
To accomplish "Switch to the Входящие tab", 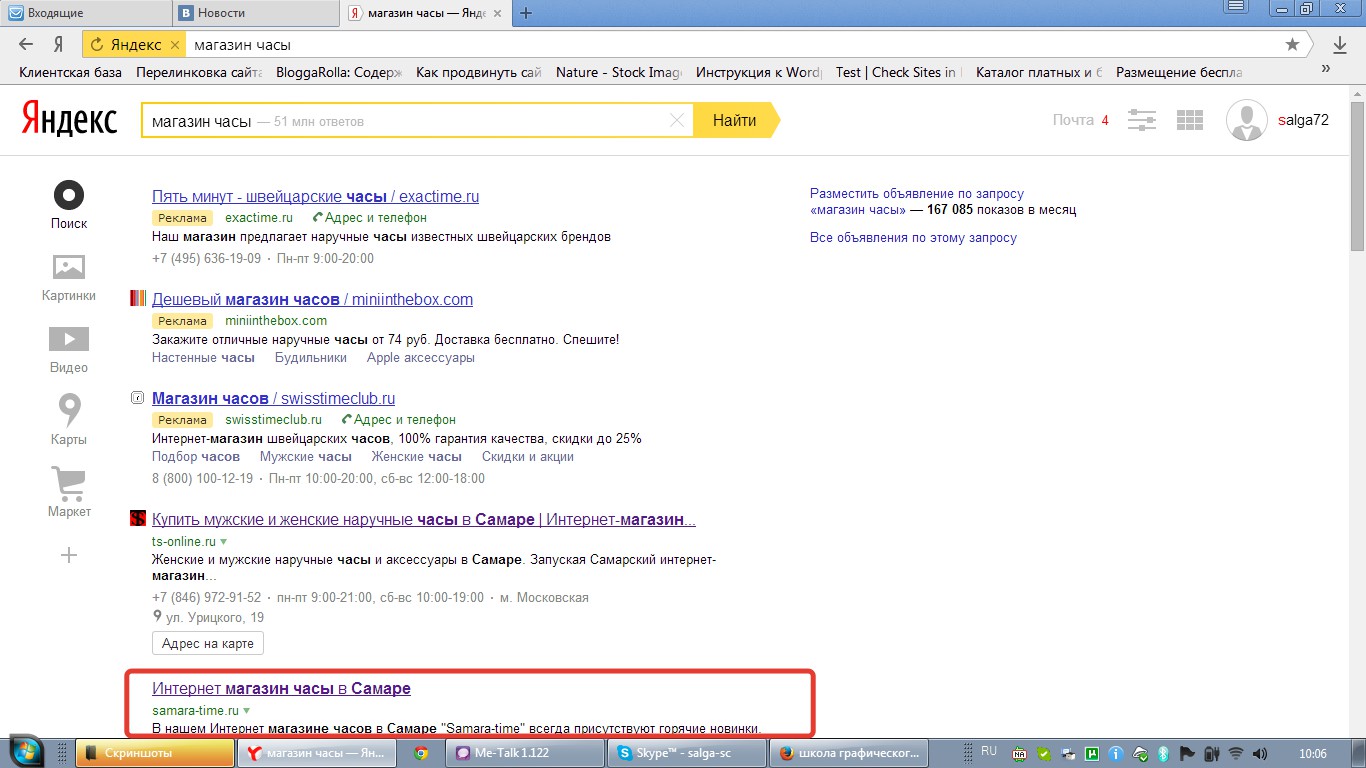I will (x=85, y=13).
